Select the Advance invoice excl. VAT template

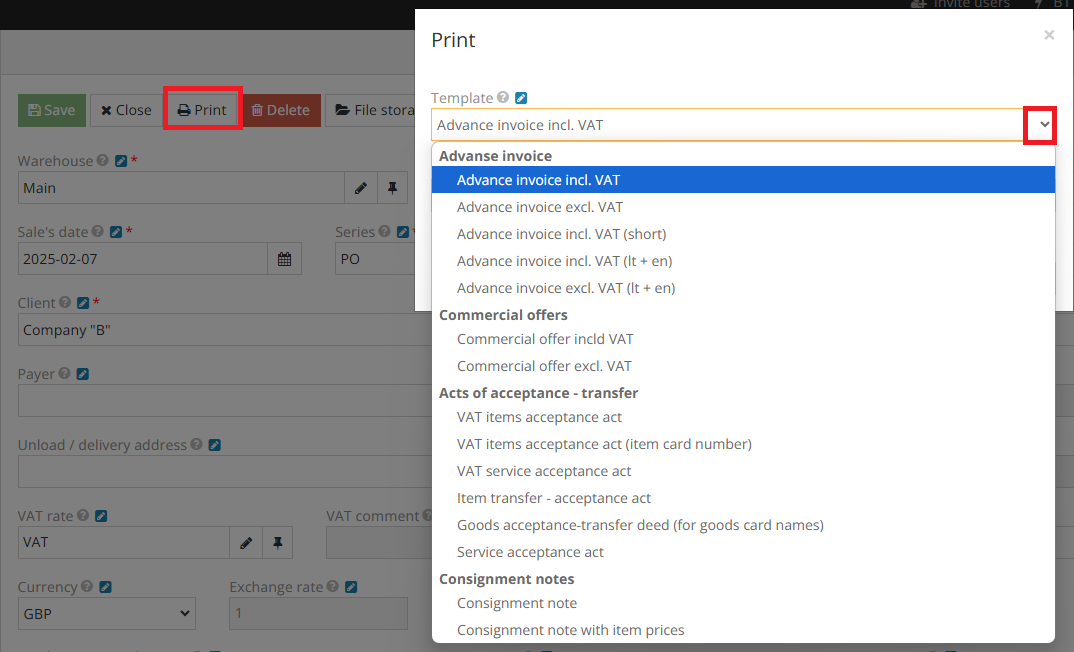(540, 206)
